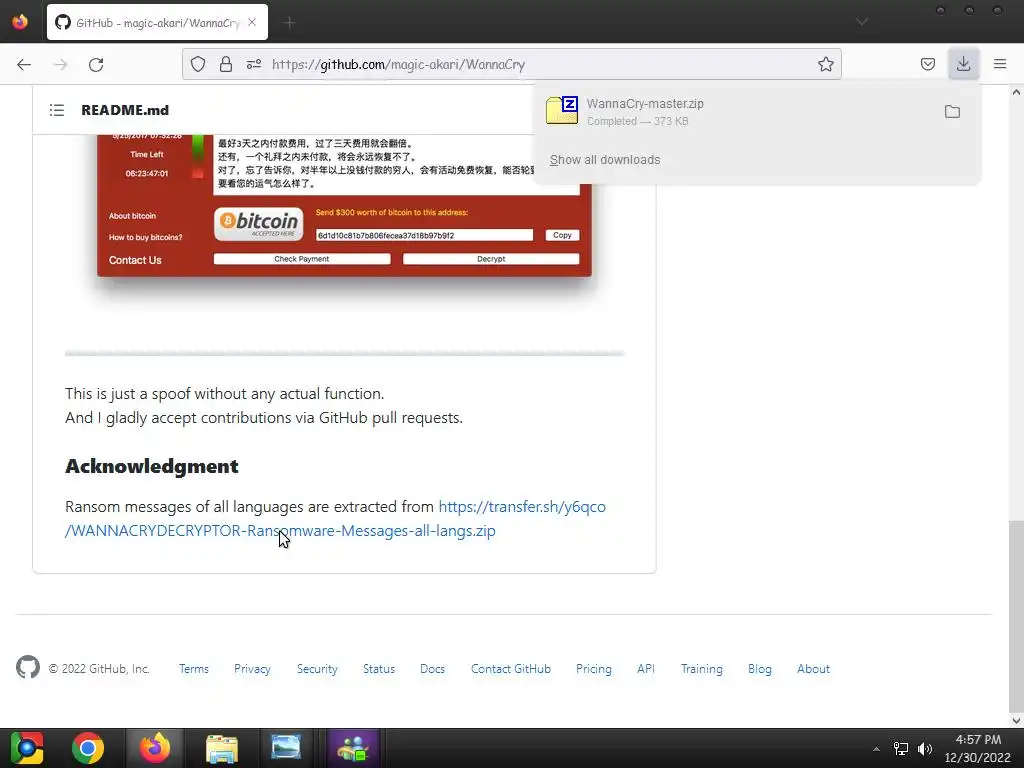The height and width of the screenshot is (768, 1024).
Task: Open file manager from taskbar
Action: [222, 748]
